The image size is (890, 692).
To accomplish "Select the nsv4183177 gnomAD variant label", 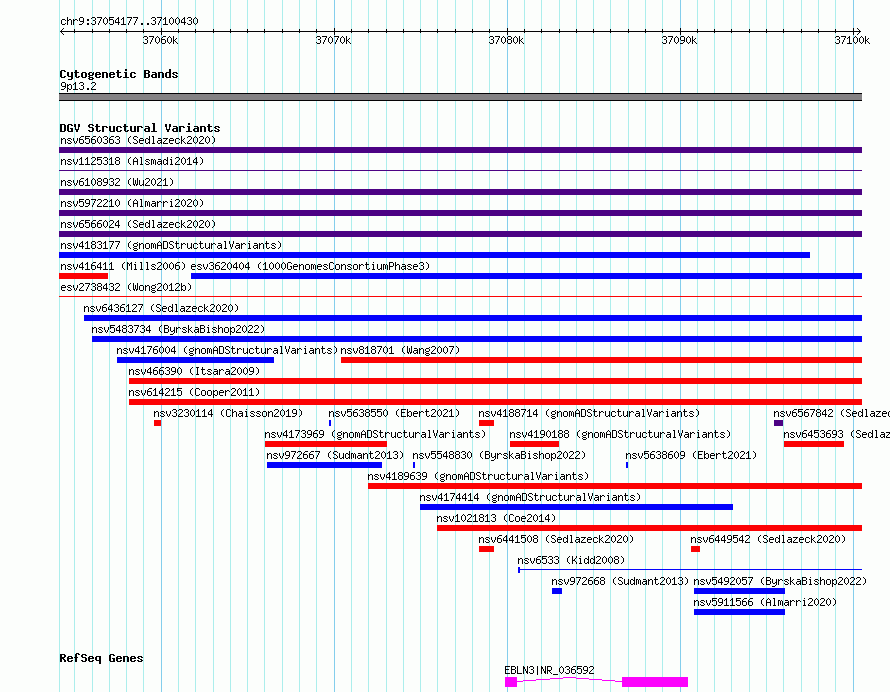I will [171, 245].
